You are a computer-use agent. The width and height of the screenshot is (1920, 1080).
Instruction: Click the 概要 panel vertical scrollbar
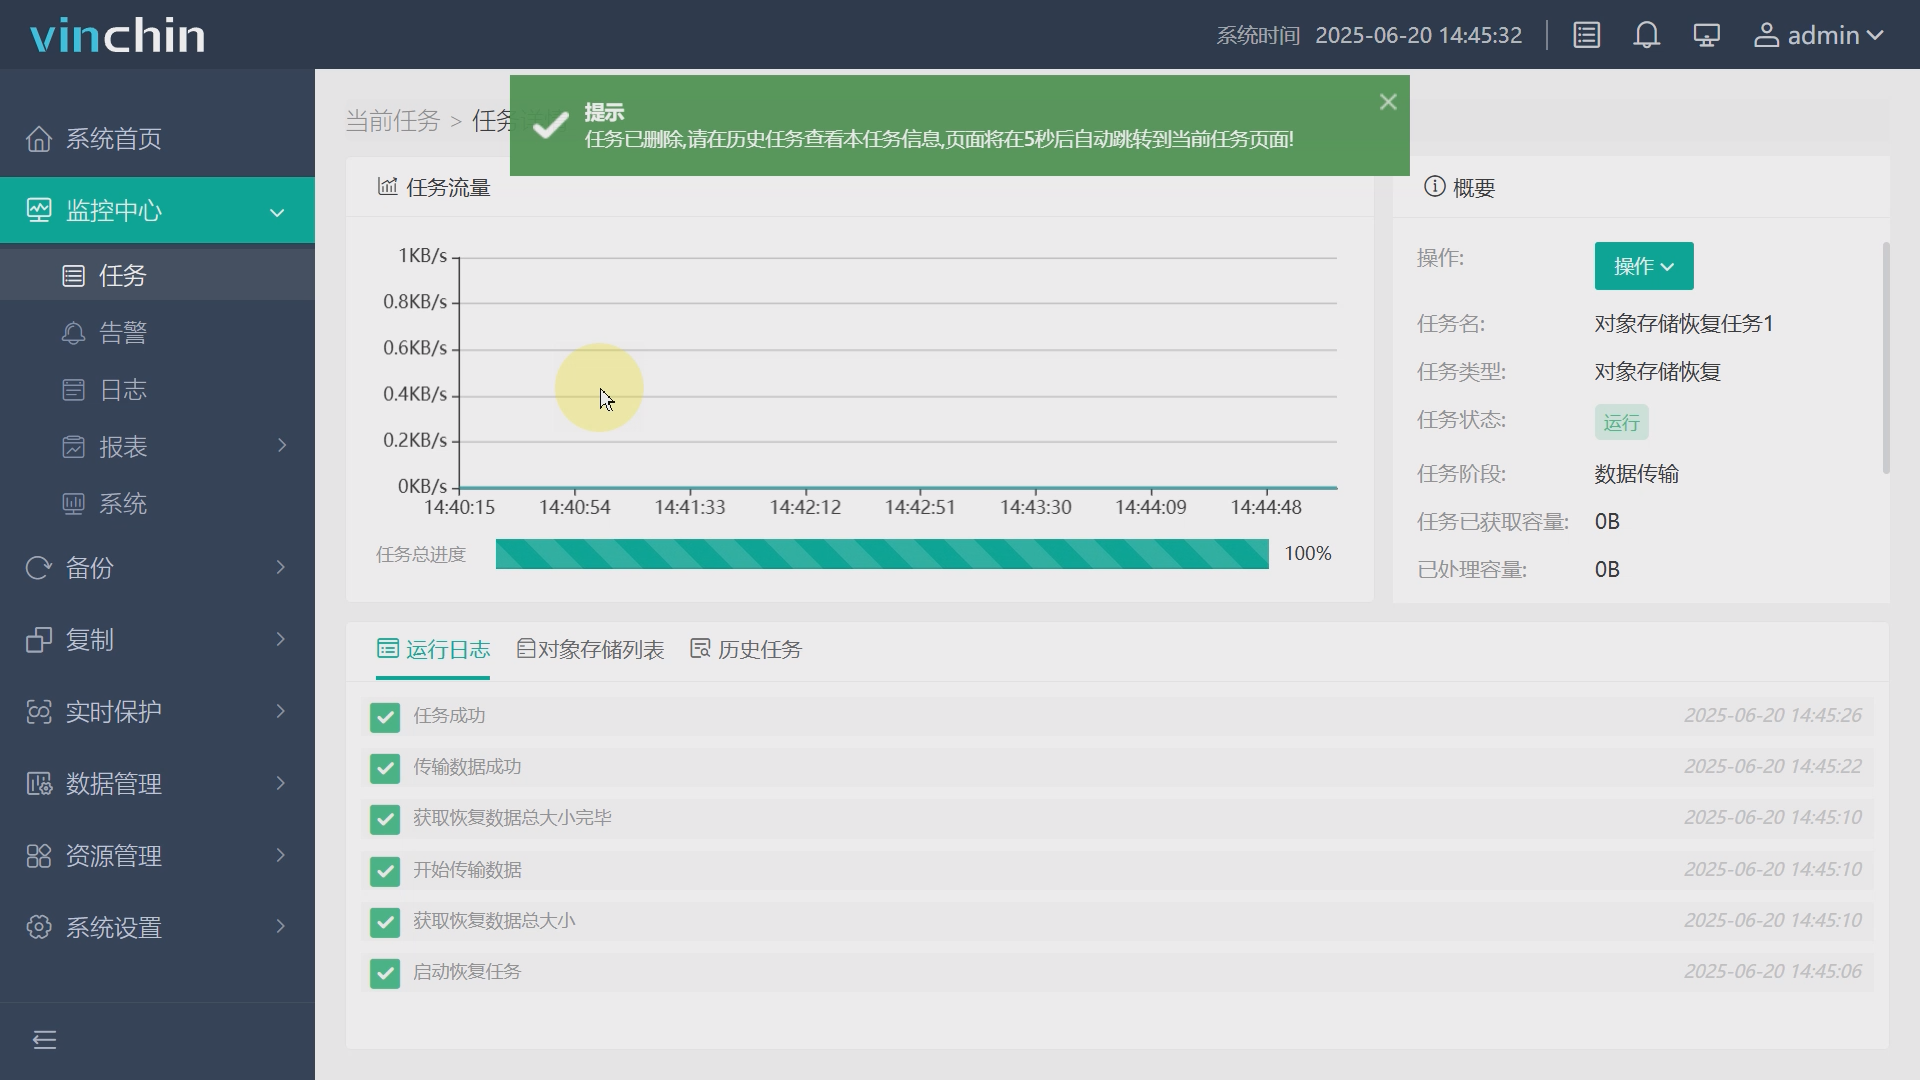point(1886,358)
